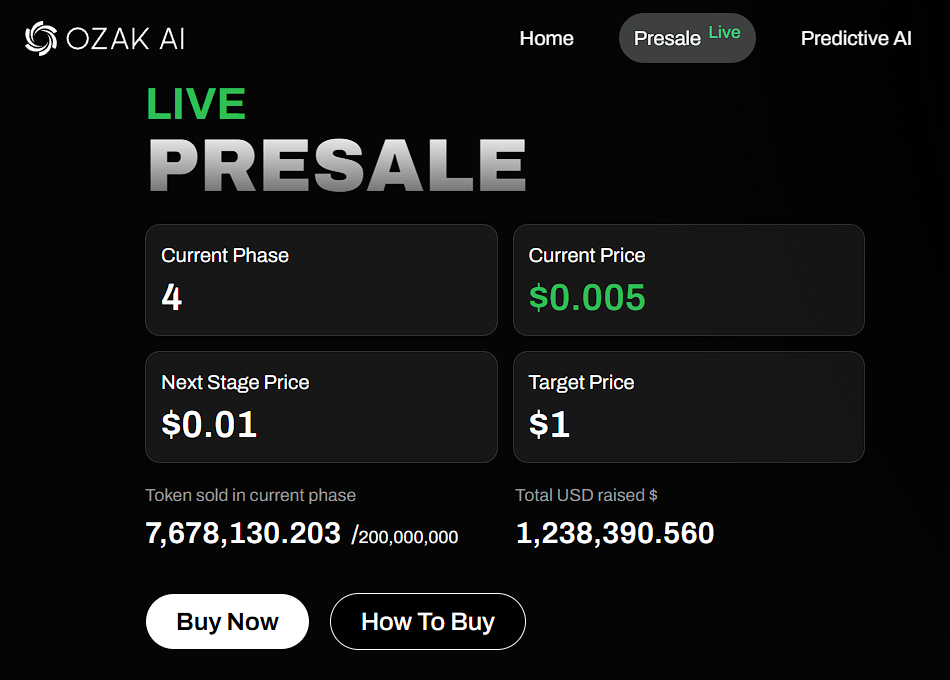Select the Next Stage Price card
950x680 pixels.
coord(321,407)
